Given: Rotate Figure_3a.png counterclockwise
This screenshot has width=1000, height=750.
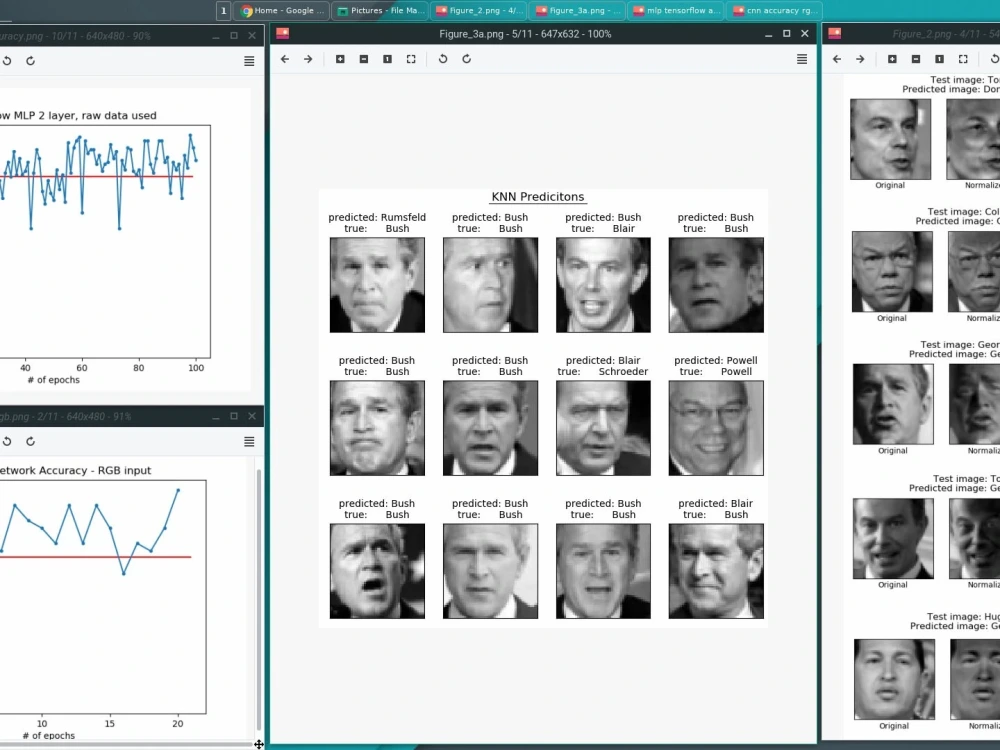Looking at the screenshot, I should 443,59.
